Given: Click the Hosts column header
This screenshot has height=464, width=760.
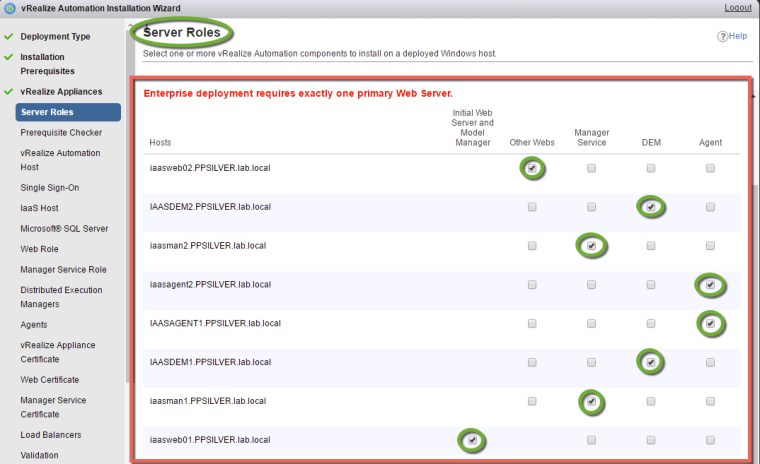Looking at the screenshot, I should pos(160,143).
